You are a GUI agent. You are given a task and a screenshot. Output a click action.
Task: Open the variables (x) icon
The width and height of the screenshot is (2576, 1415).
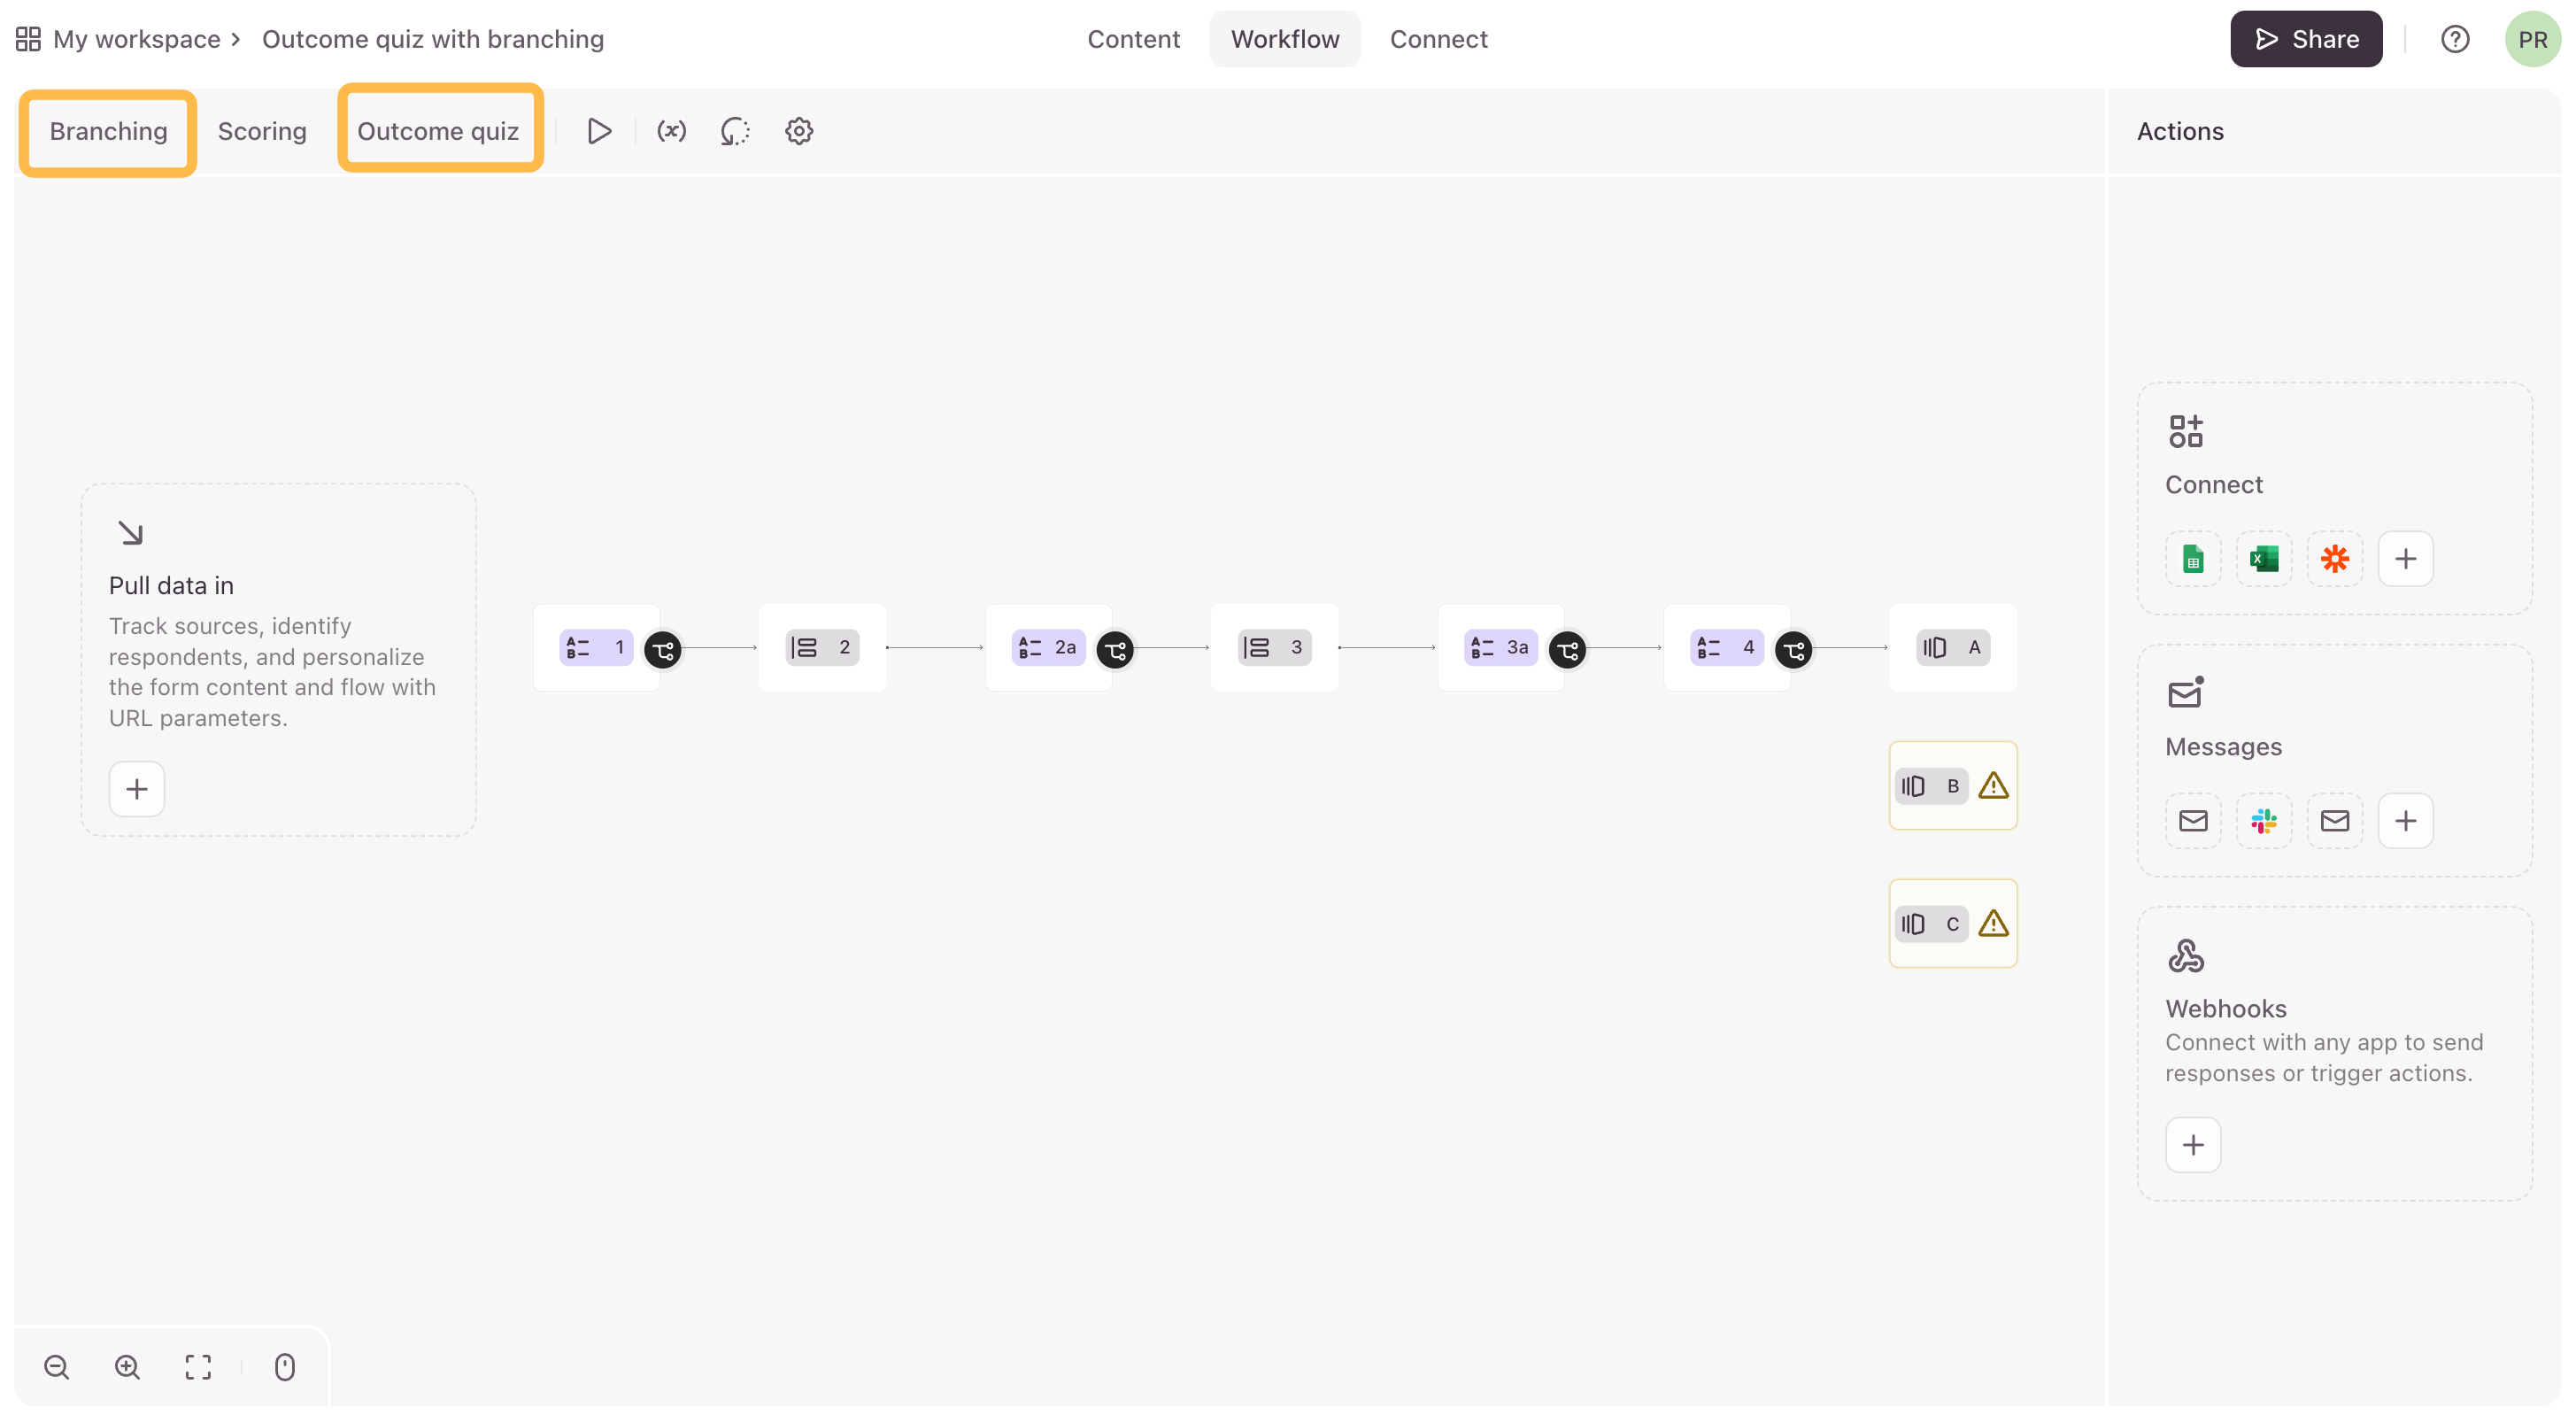tap(671, 131)
